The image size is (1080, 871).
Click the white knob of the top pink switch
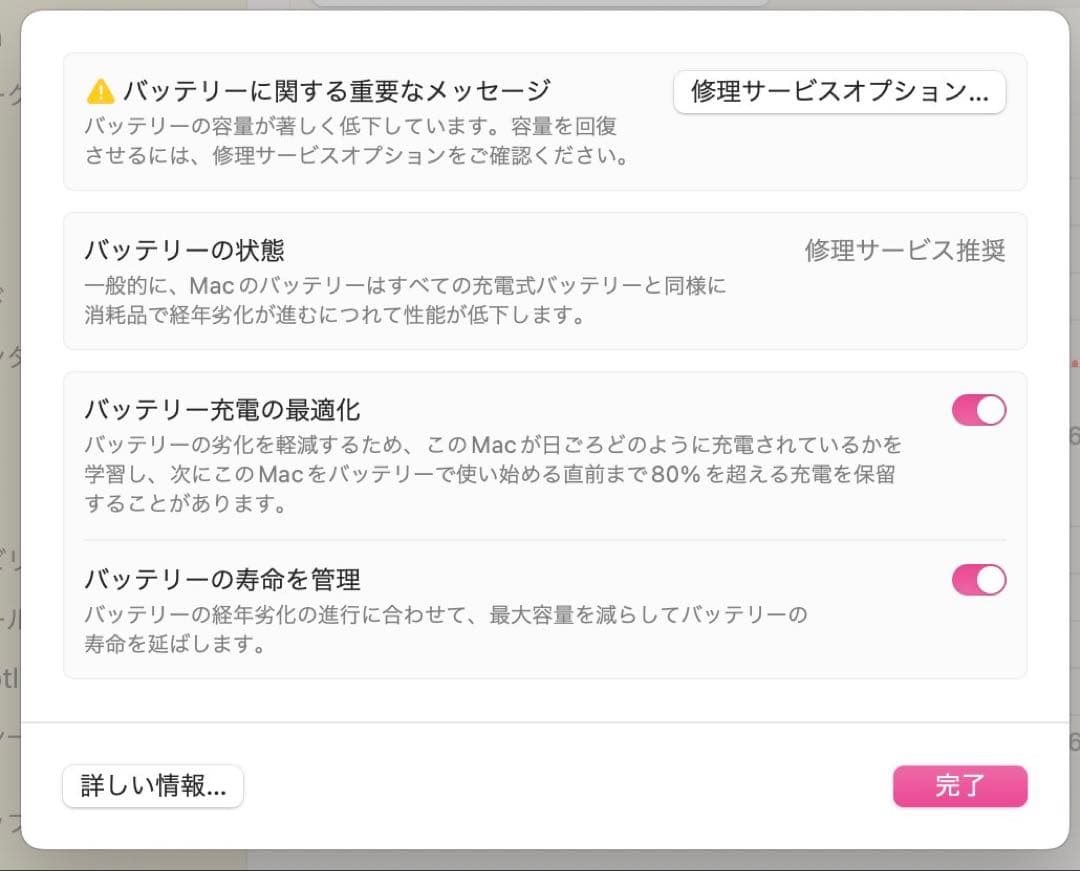[989, 410]
